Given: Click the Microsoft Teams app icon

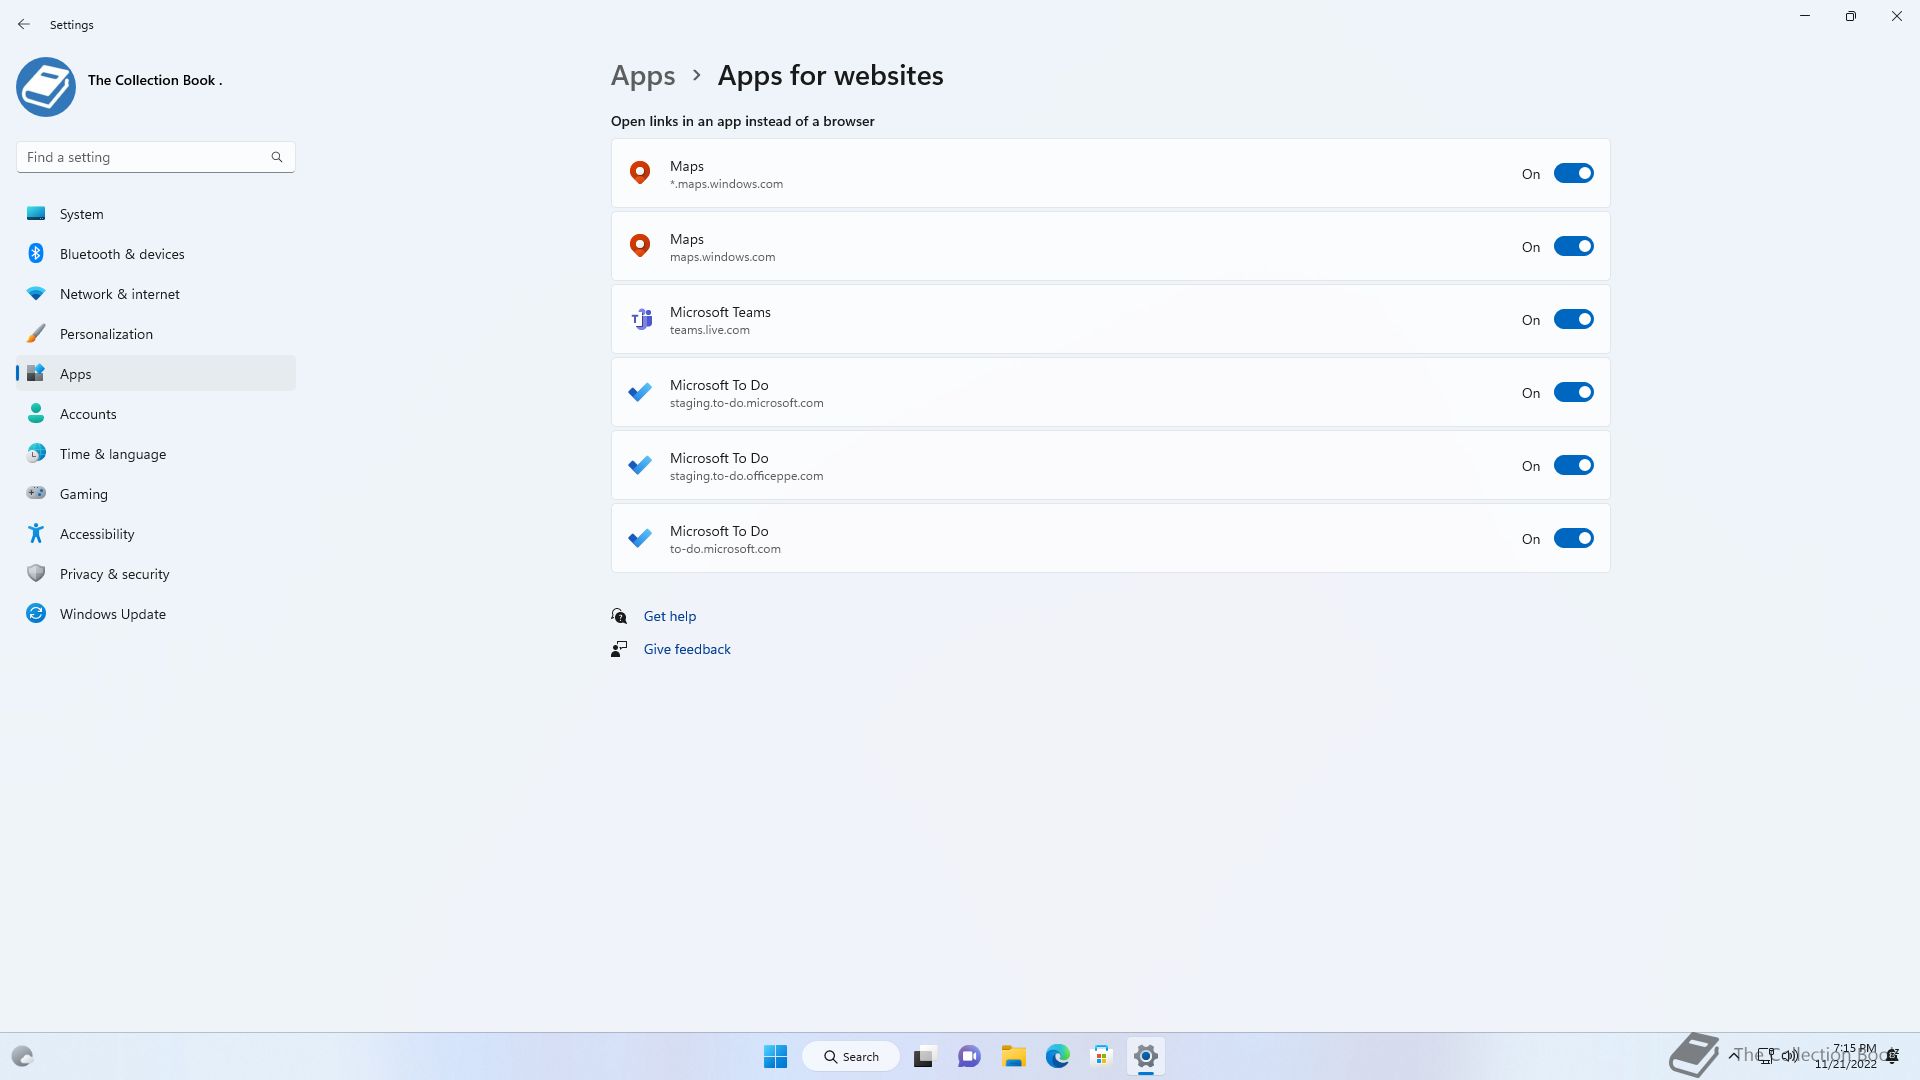Looking at the screenshot, I should pyautogui.click(x=641, y=320).
